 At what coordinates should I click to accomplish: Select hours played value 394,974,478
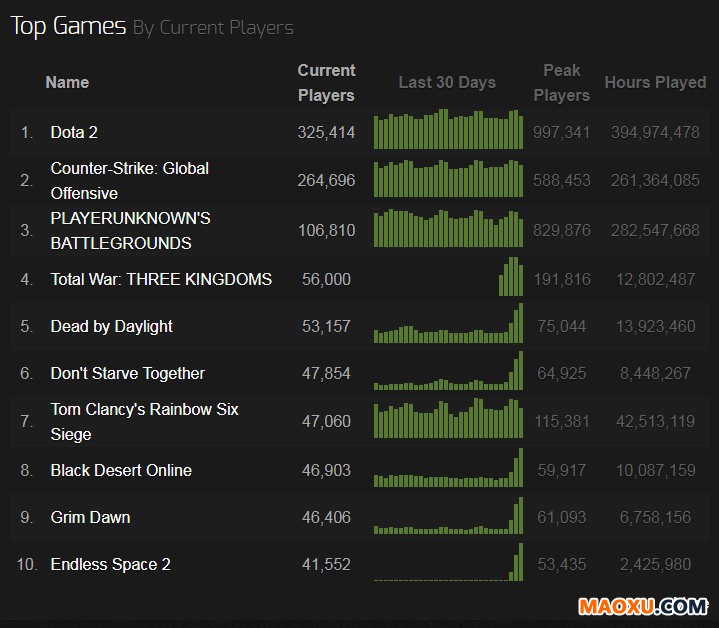tap(655, 132)
